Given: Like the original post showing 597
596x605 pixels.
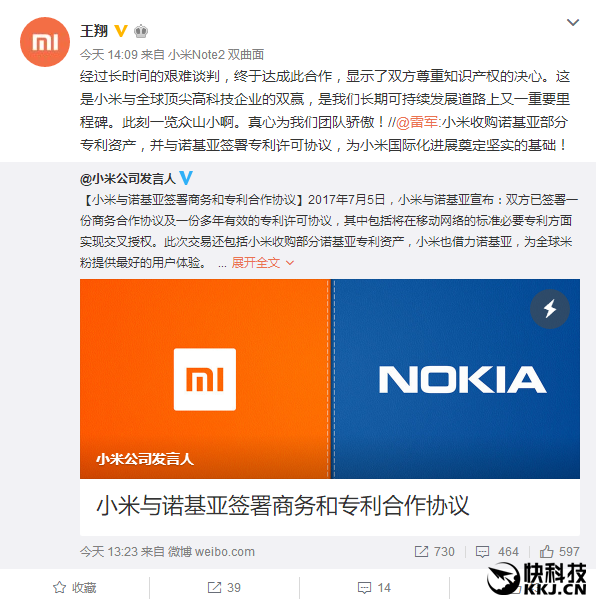Looking at the screenshot, I should (559, 552).
